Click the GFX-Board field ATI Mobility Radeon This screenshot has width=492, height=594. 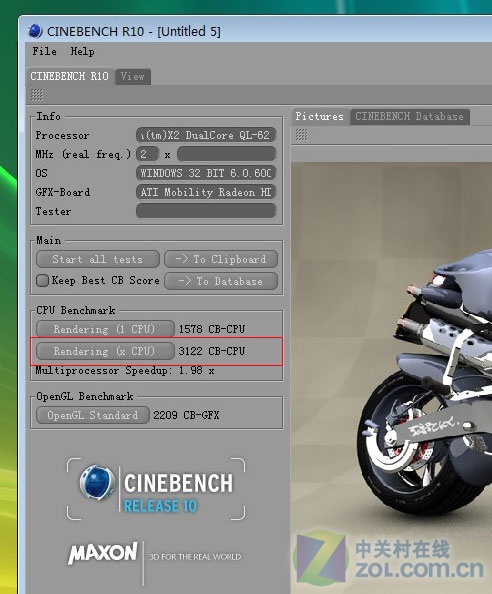click(x=206, y=192)
